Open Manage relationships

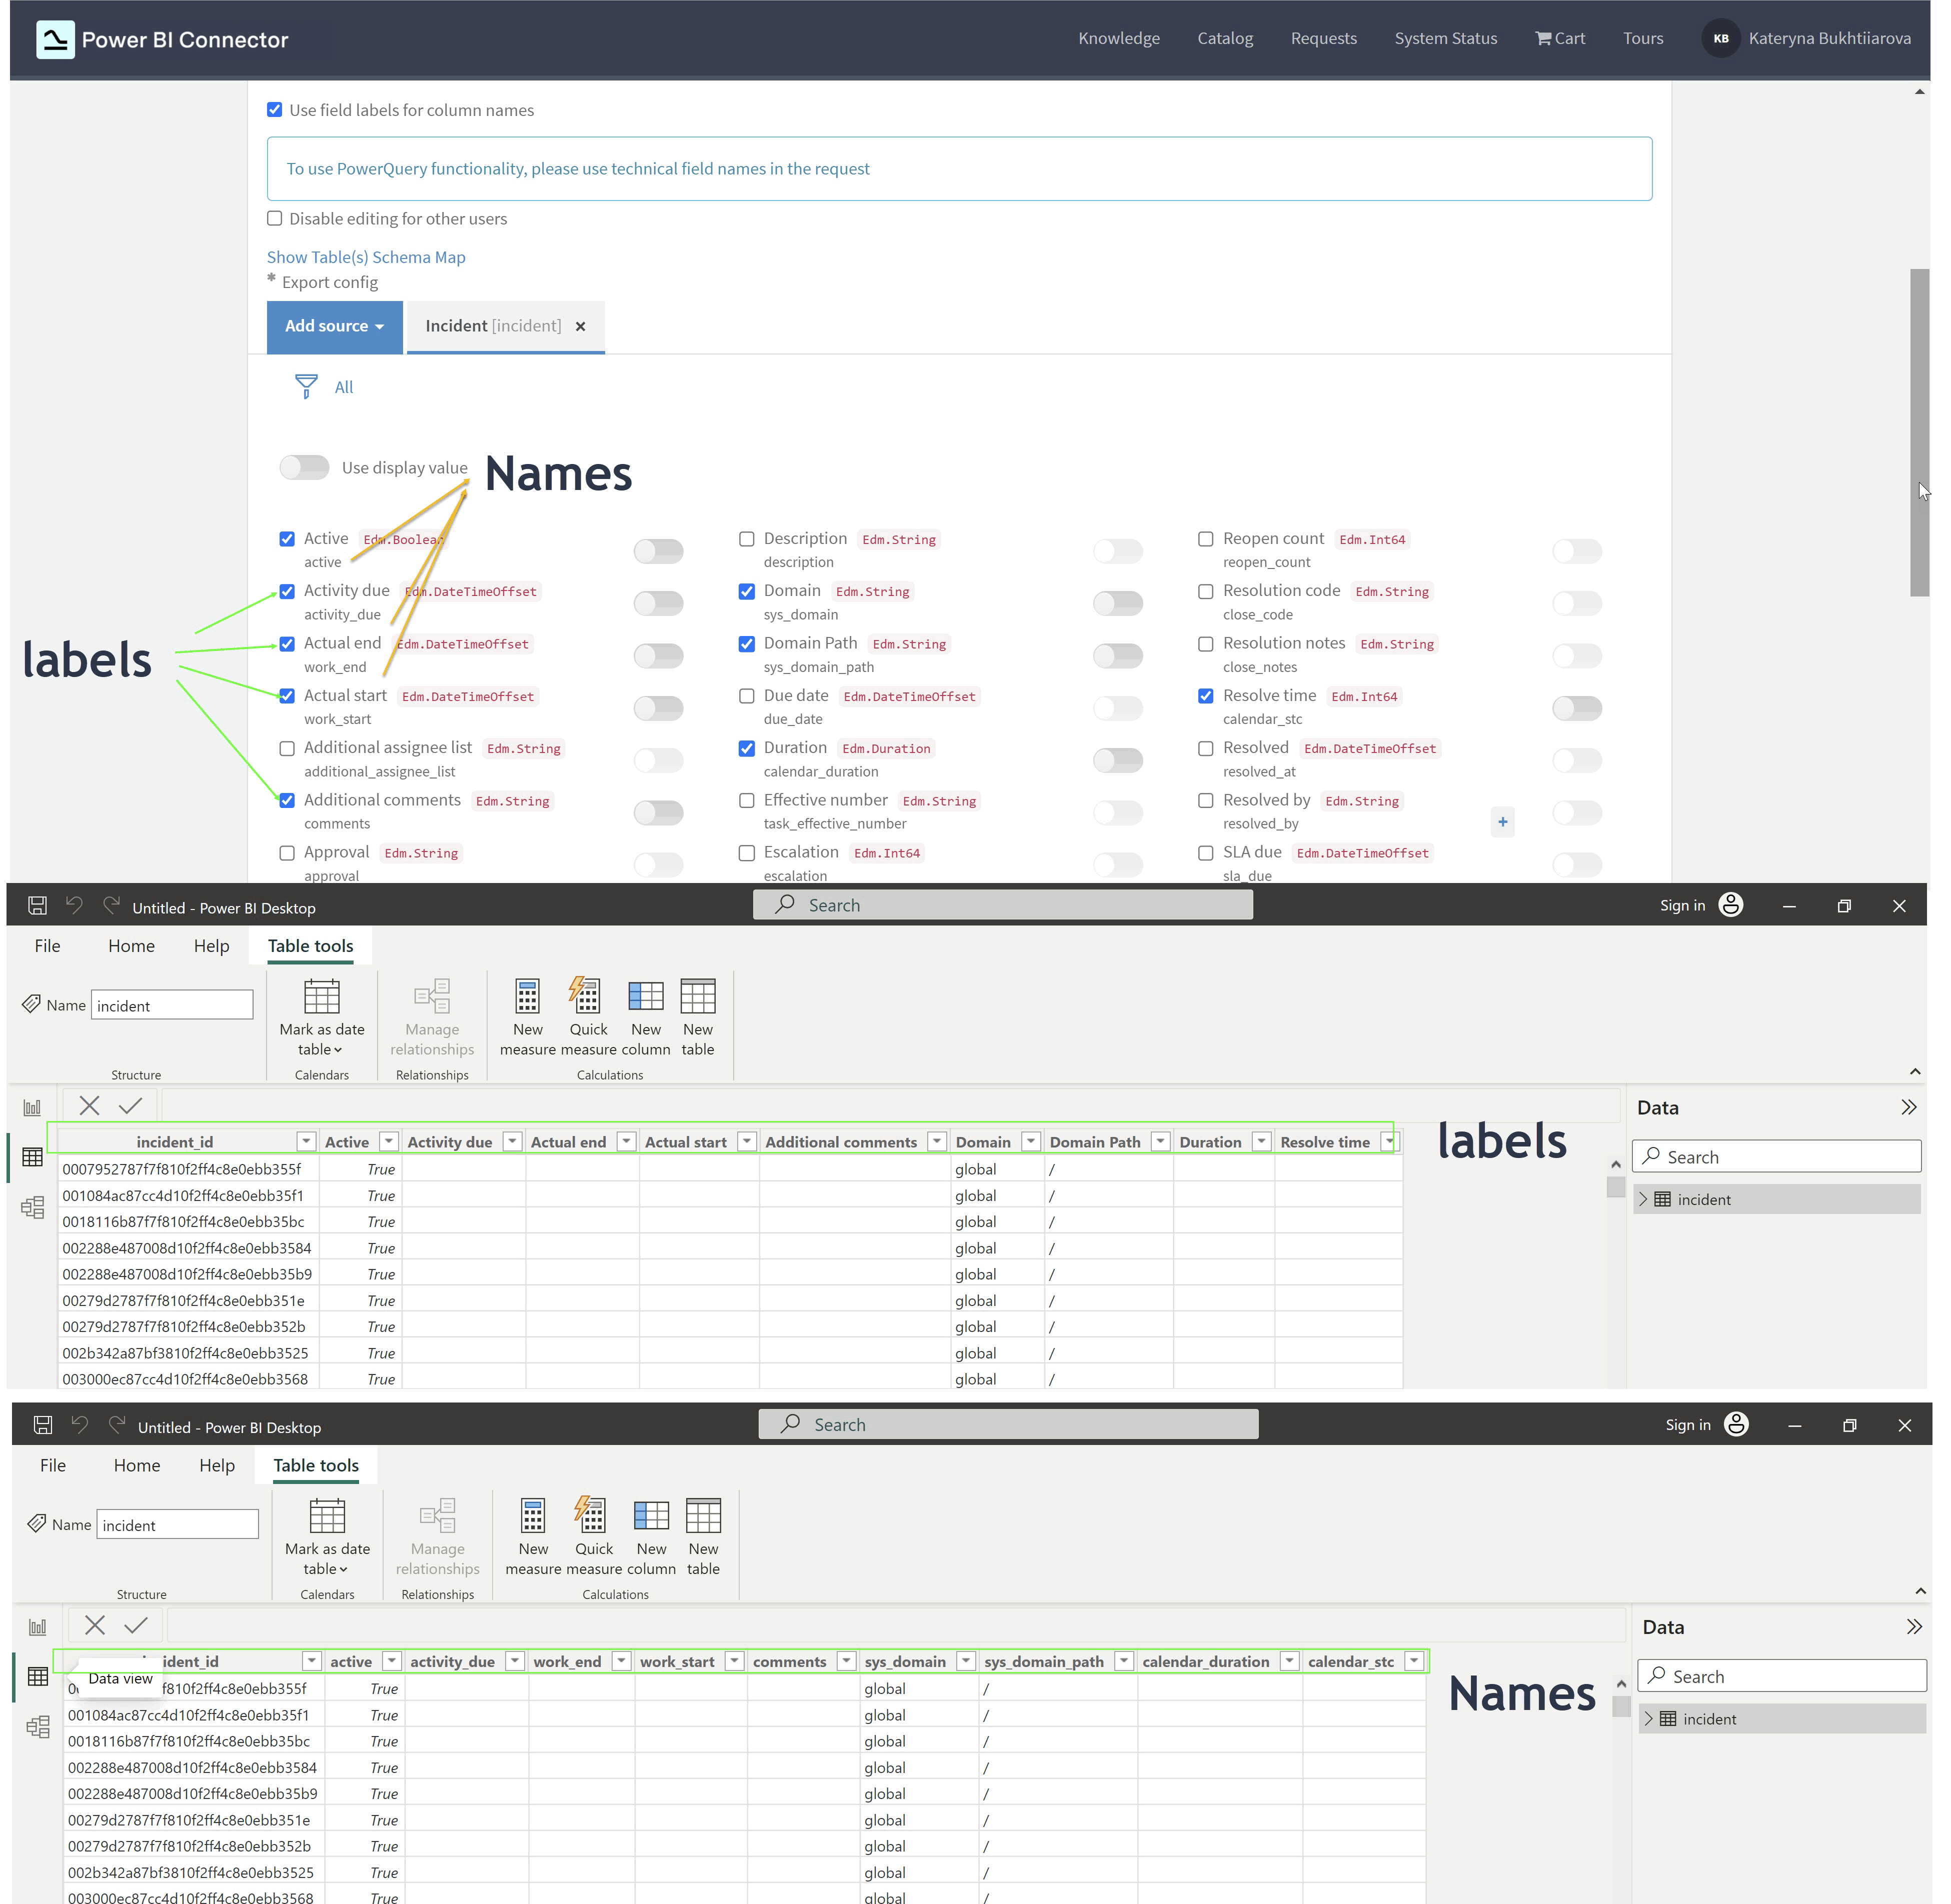[431, 1013]
